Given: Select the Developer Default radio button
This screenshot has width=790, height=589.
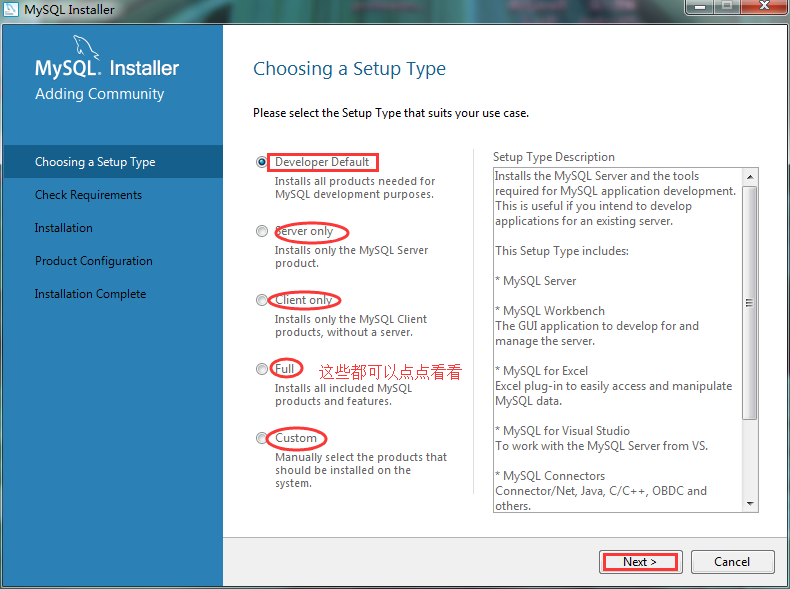Looking at the screenshot, I should click(261, 162).
